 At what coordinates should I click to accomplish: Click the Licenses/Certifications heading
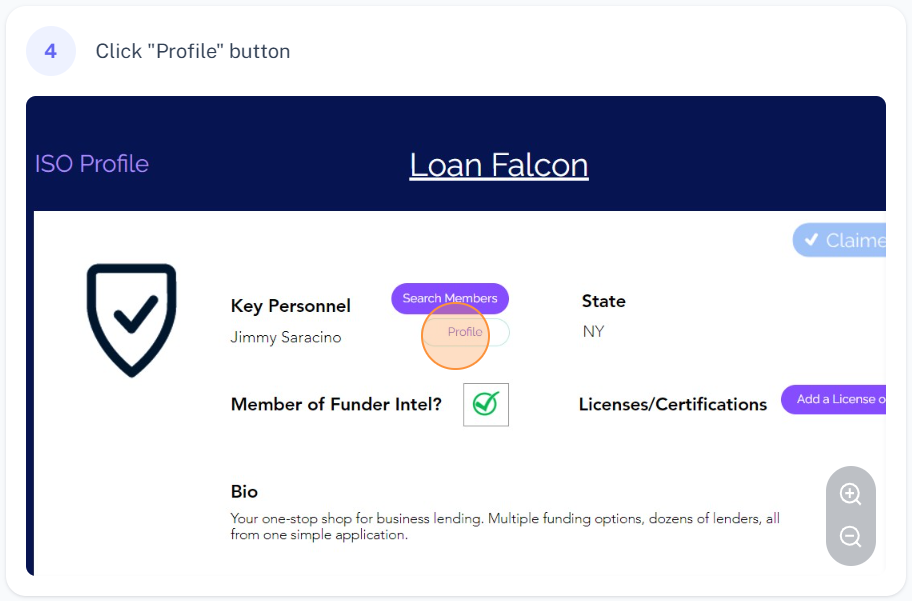(672, 404)
